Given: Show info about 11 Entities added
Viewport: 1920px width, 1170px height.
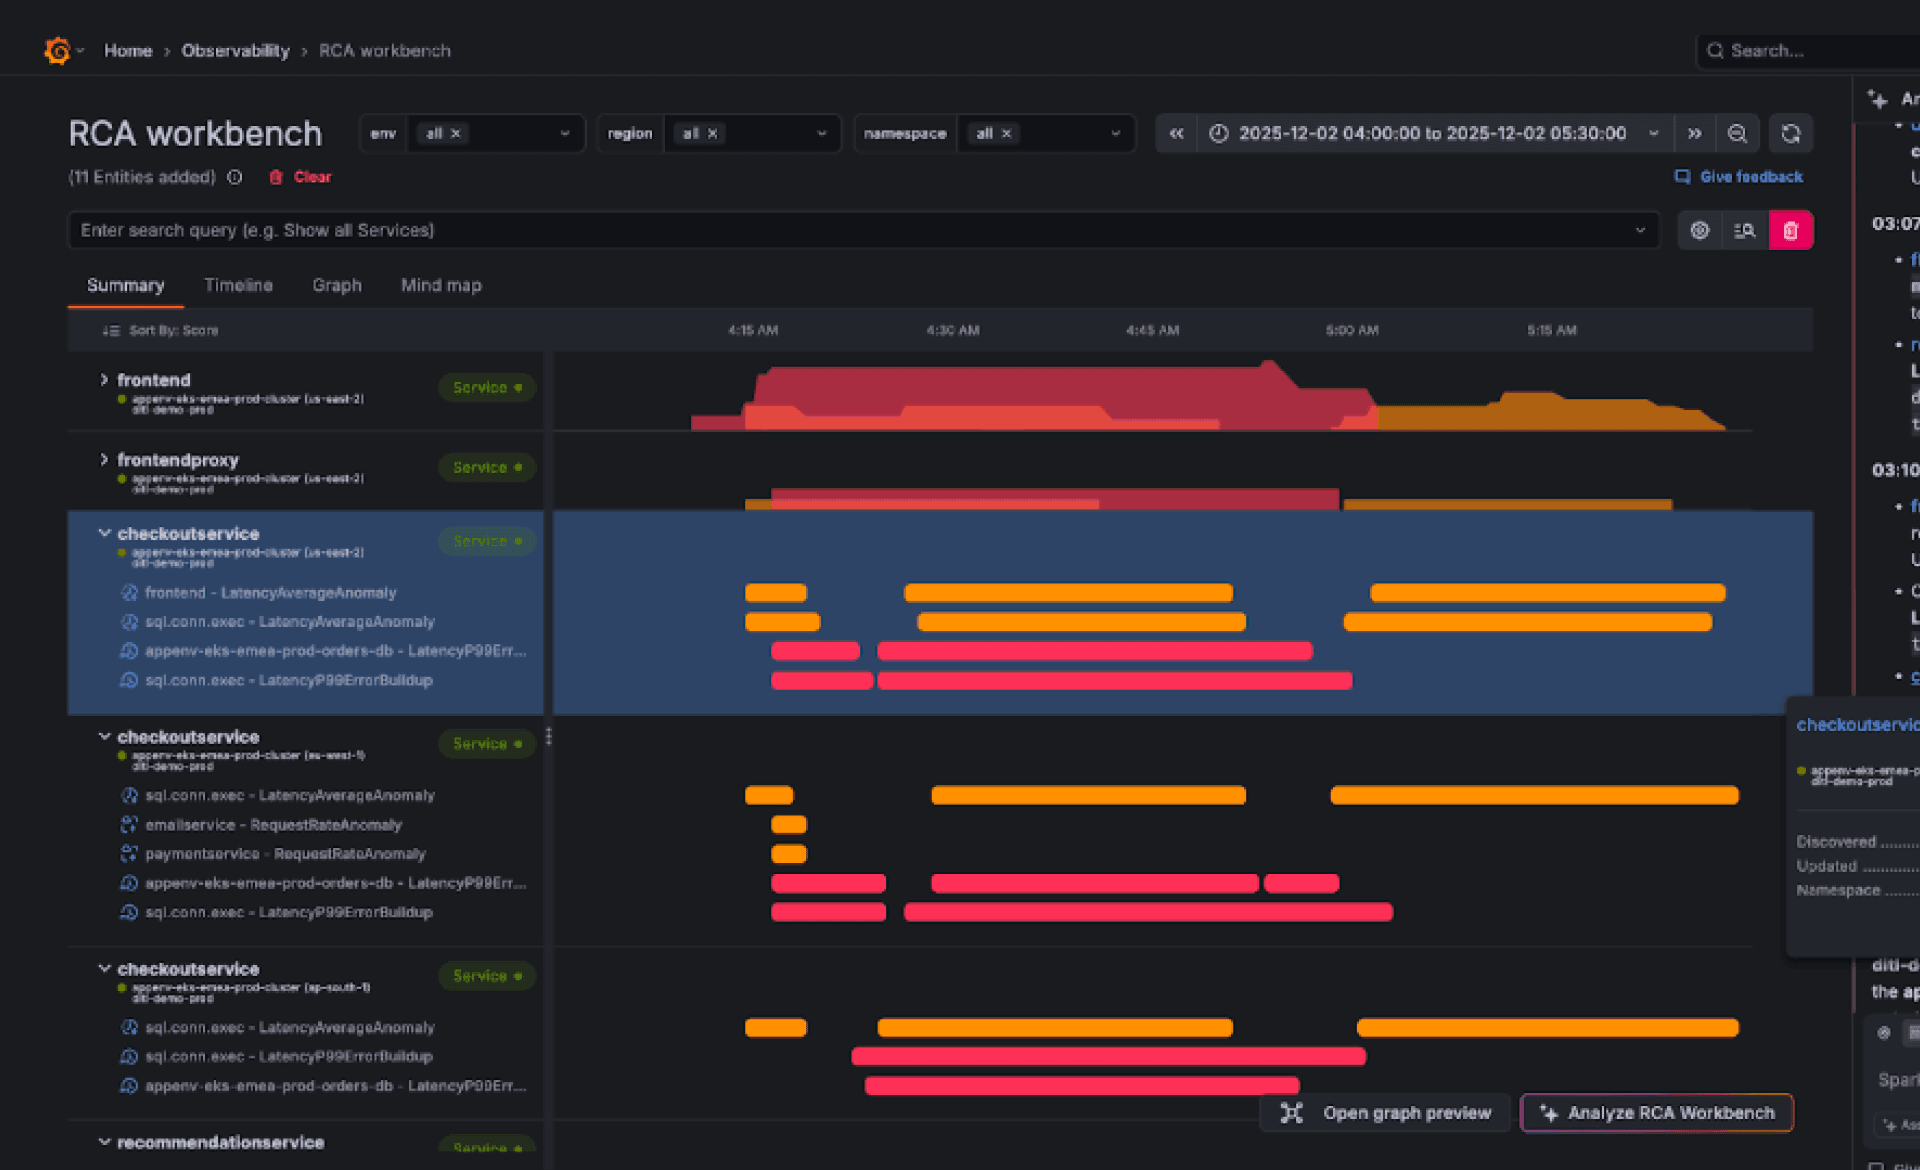Looking at the screenshot, I should coord(235,177).
